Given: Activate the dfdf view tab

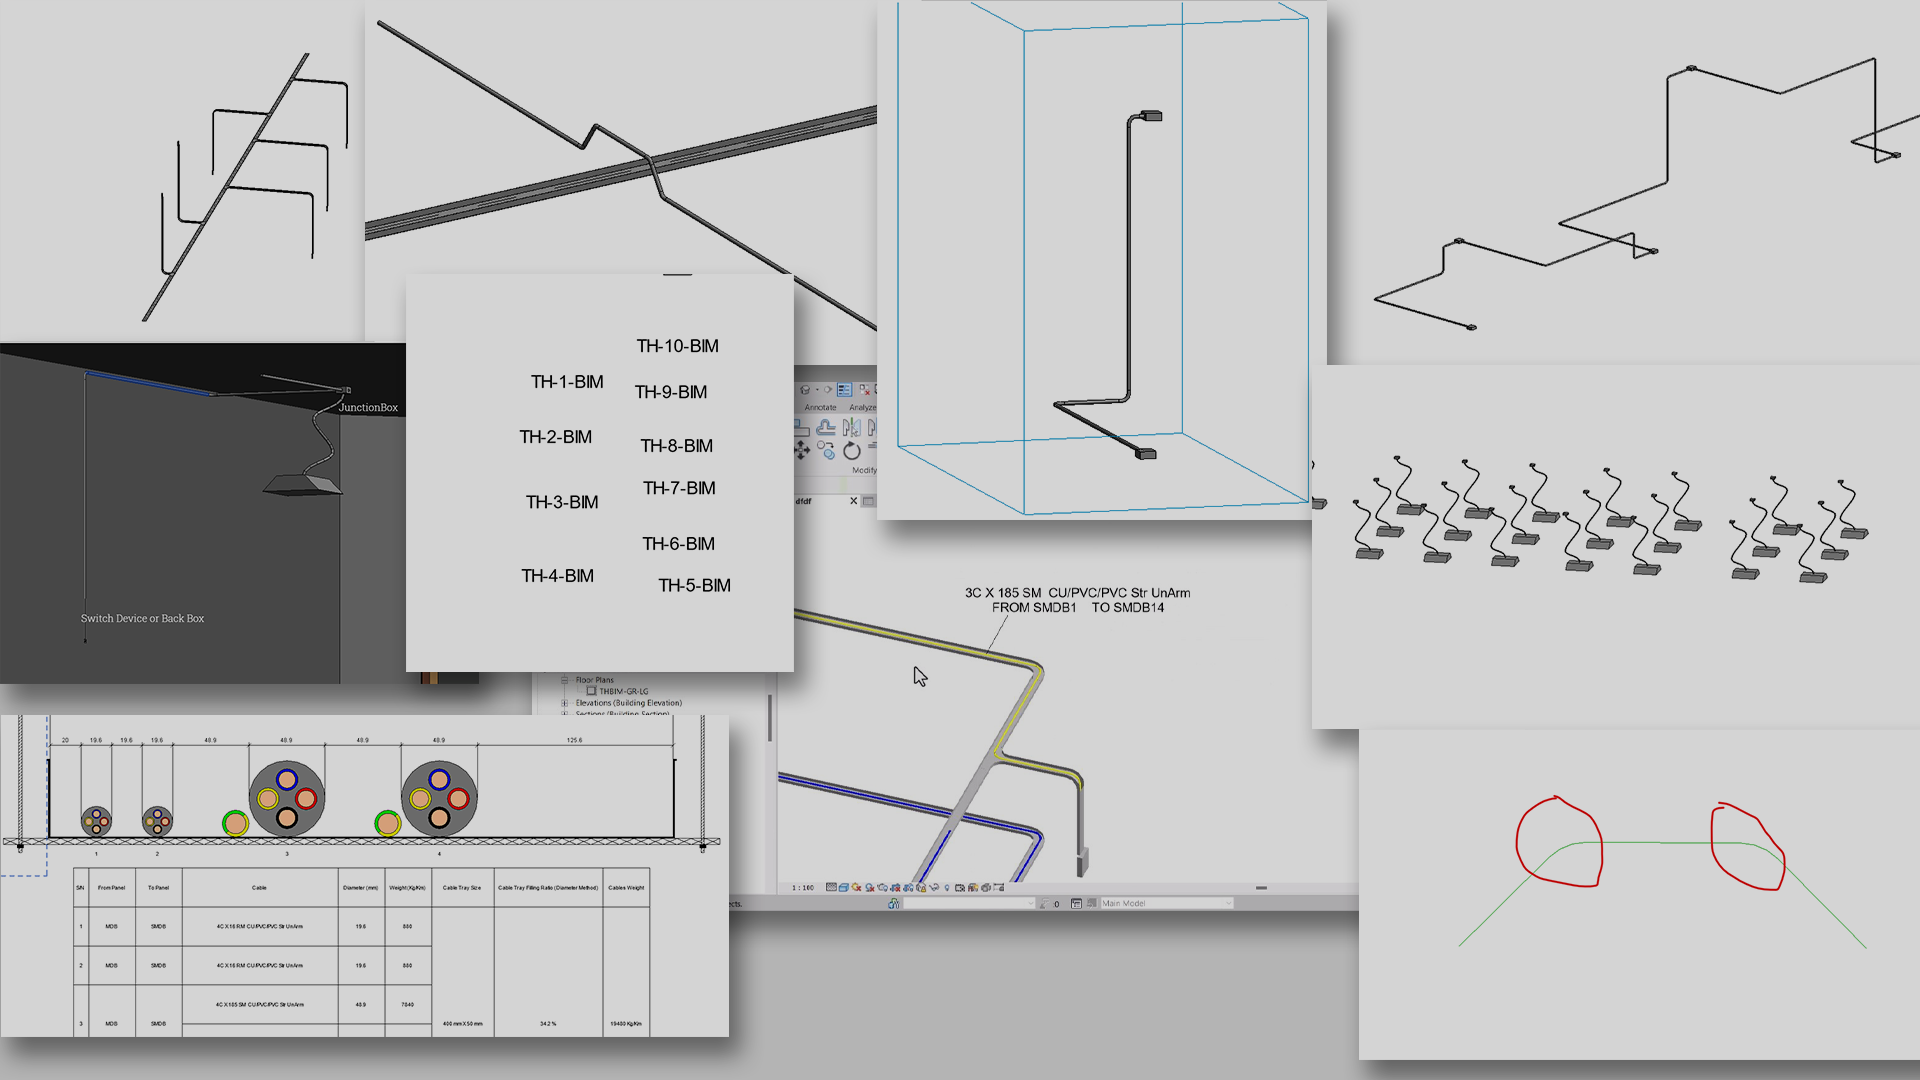Looking at the screenshot, I should point(803,501).
